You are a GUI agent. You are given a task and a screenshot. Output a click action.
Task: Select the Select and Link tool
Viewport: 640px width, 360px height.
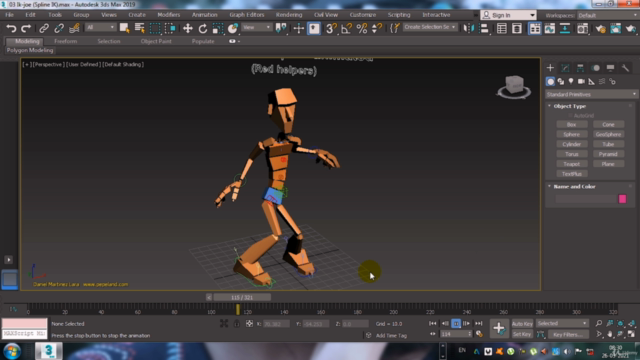(x=44, y=28)
